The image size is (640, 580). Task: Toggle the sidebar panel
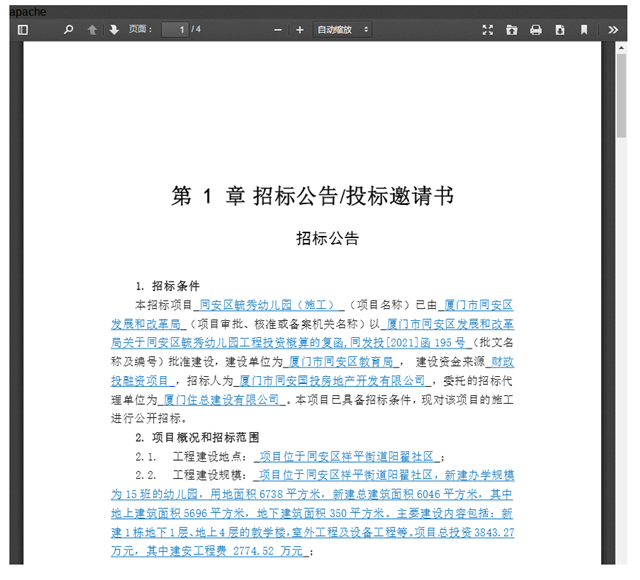point(23,30)
